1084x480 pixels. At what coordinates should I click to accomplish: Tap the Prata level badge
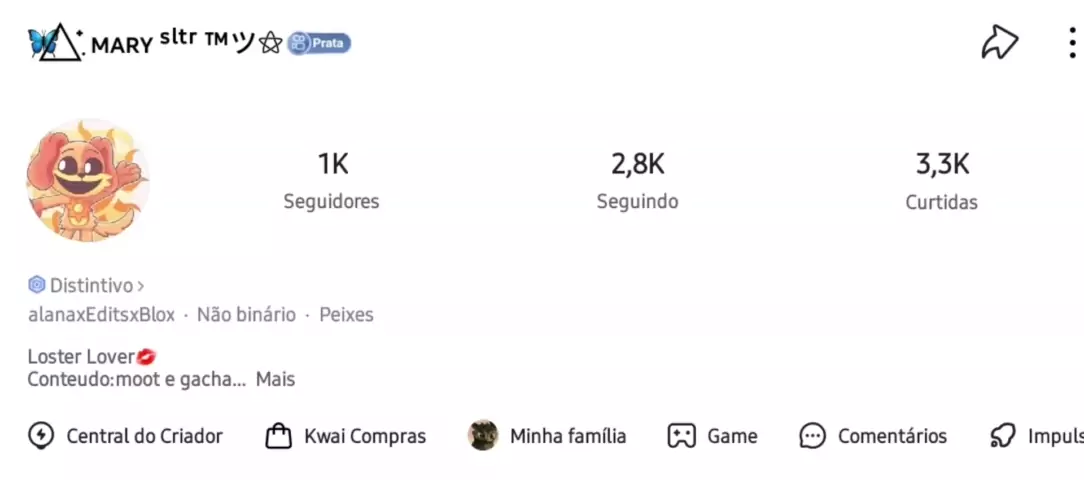tap(319, 43)
